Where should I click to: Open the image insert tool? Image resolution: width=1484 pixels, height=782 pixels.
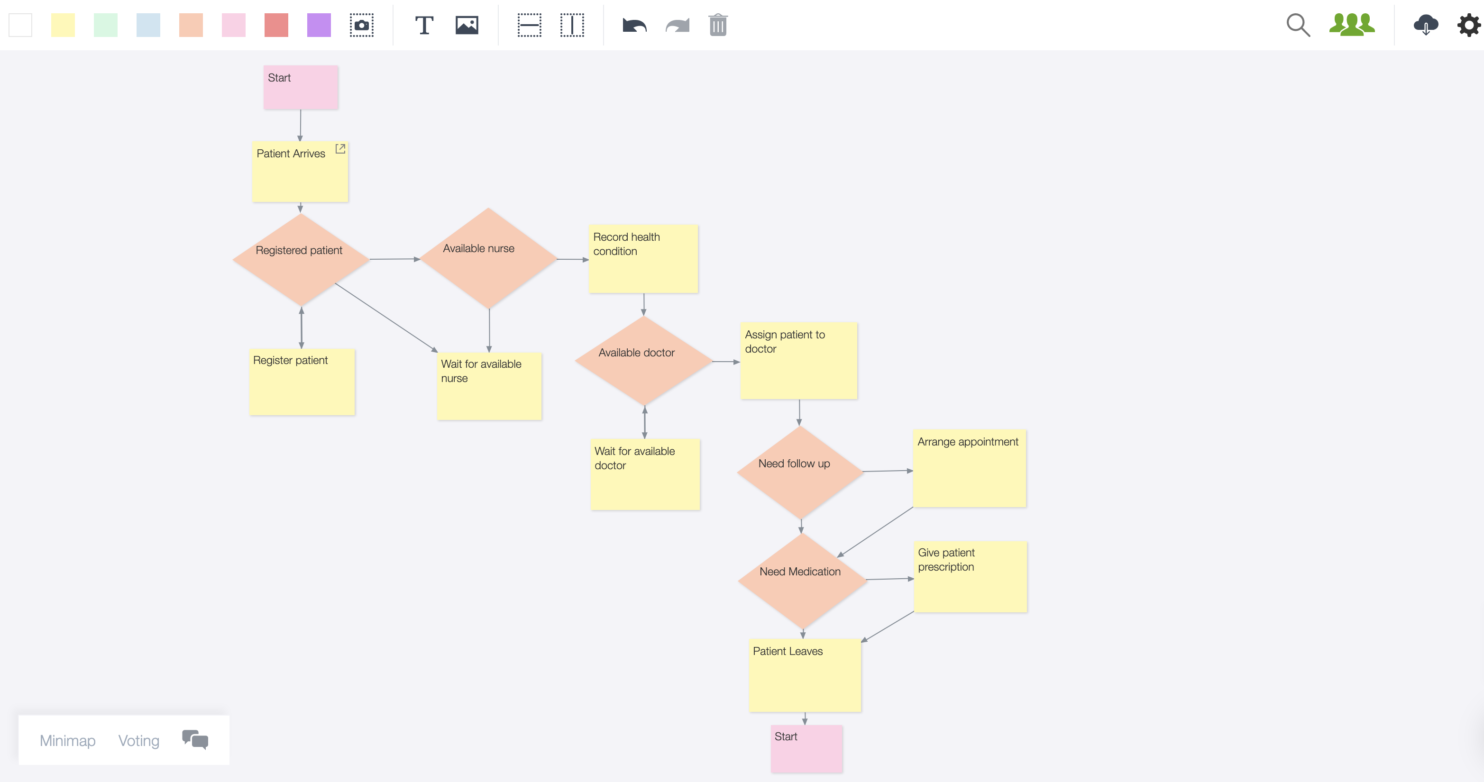(x=466, y=25)
